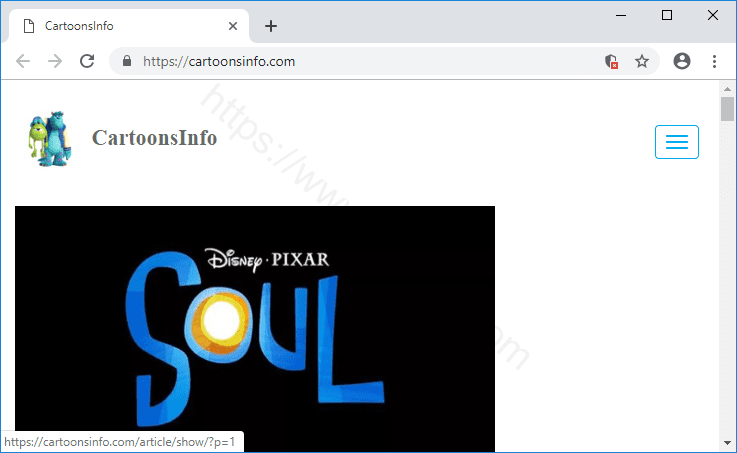Screen dimensions: 737x453
Task: Click the Monsters Inc site logo
Action: (49, 139)
